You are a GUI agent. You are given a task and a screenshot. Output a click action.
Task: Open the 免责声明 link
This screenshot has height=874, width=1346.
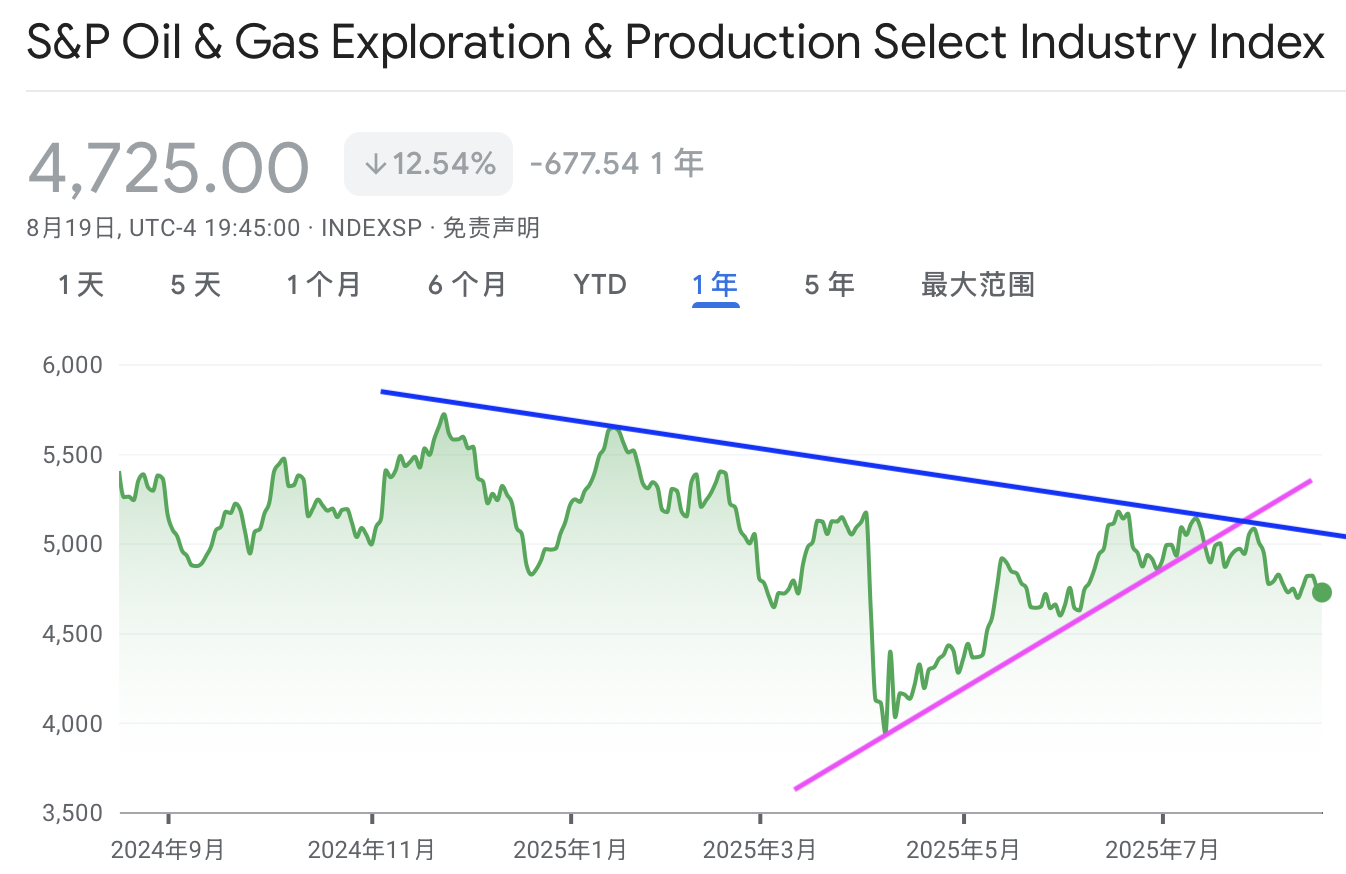click(490, 228)
